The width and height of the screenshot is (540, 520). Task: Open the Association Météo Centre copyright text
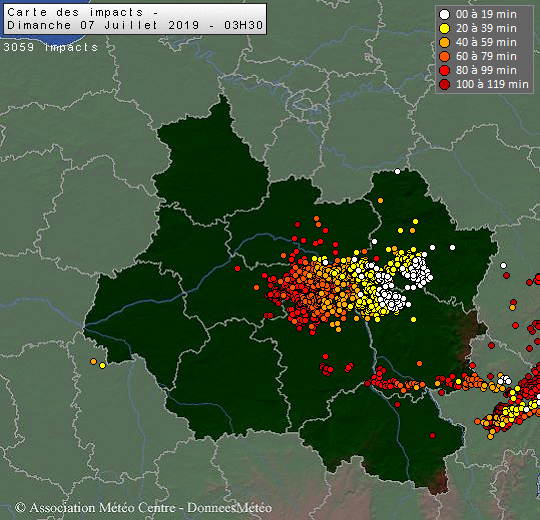[144, 508]
